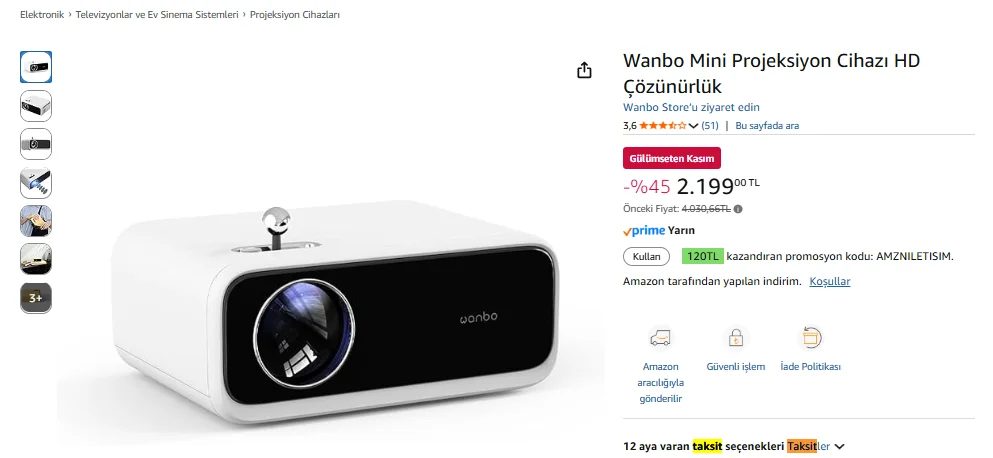Viewport: 993px width, 458px height.
Task: Go to Elektronik breadcrumb
Action: click(42, 15)
